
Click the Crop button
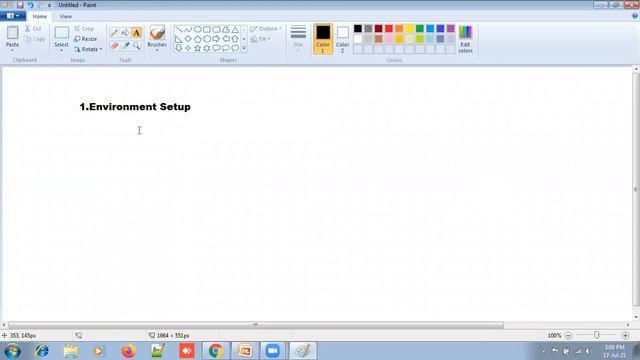(x=84, y=29)
